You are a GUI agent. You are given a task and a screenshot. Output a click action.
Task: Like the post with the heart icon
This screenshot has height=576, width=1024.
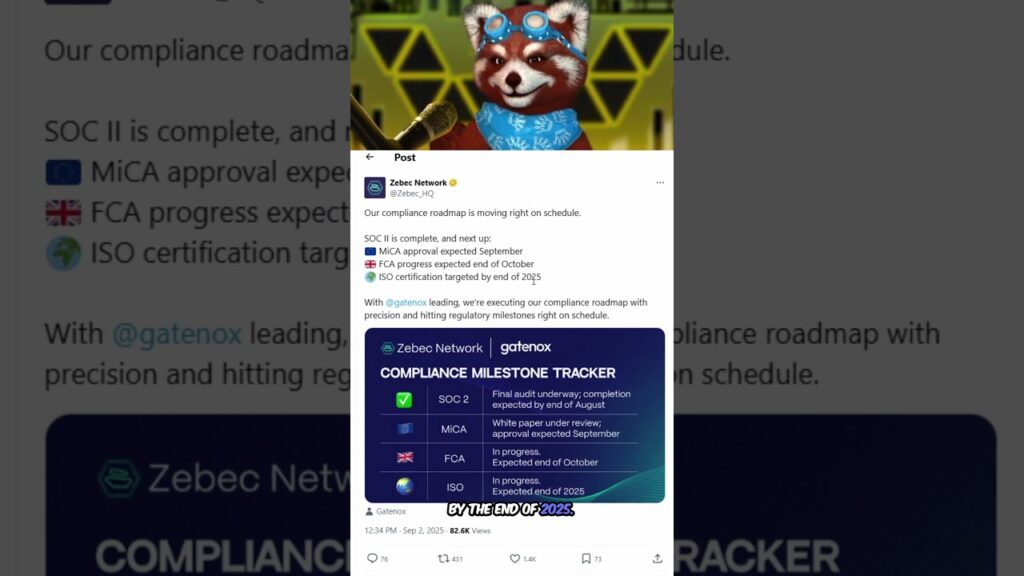point(515,558)
